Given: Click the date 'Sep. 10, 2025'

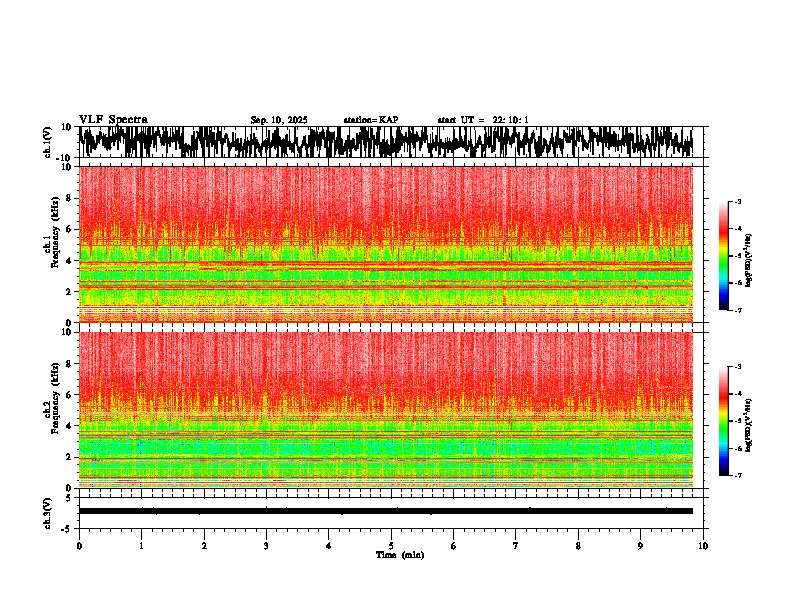Looking at the screenshot, I should click(279, 120).
